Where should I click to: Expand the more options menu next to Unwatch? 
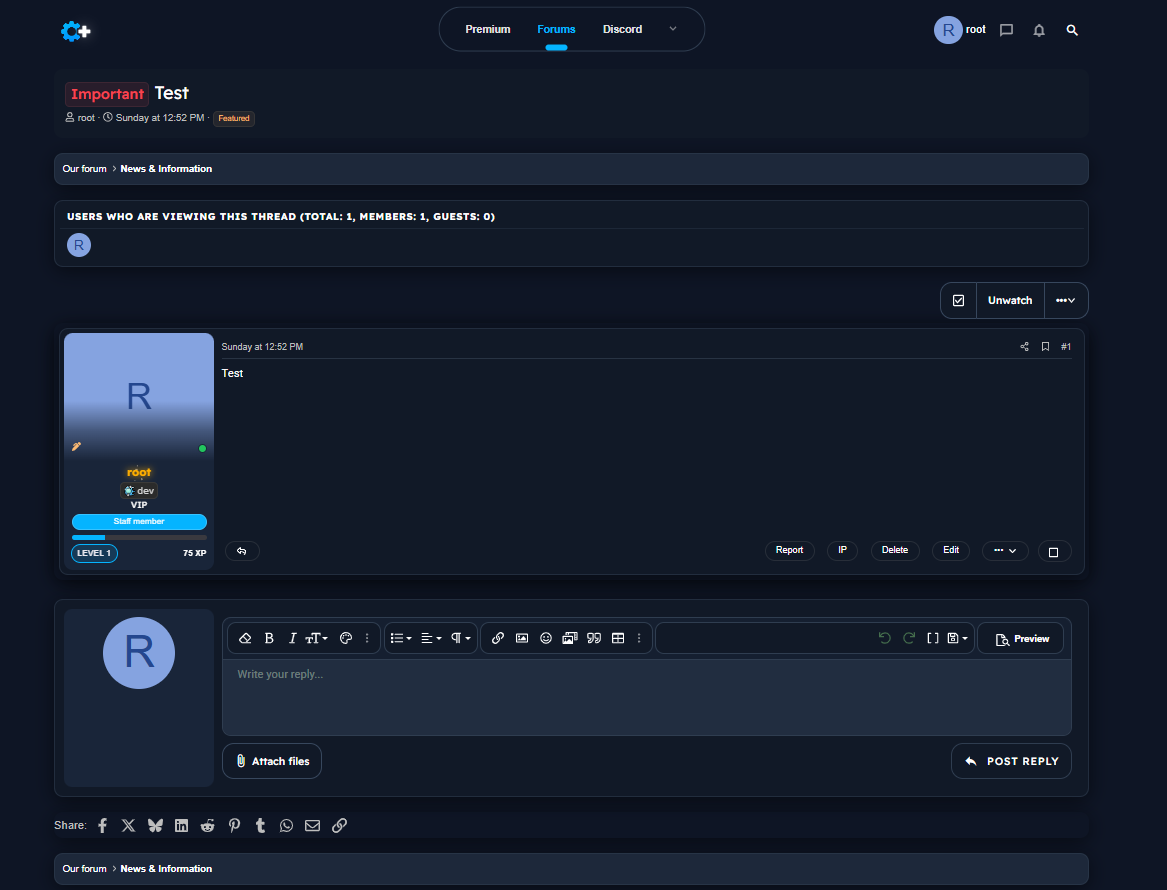coord(1066,300)
